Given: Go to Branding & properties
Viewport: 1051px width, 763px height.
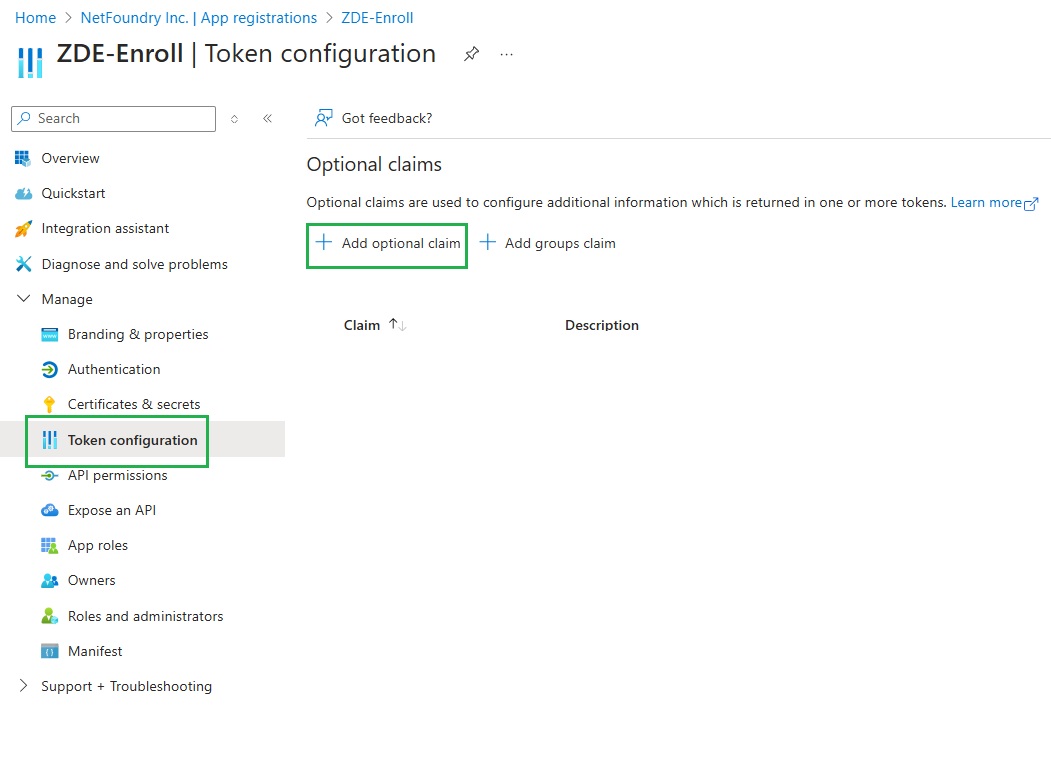Looking at the screenshot, I should coord(138,335).
